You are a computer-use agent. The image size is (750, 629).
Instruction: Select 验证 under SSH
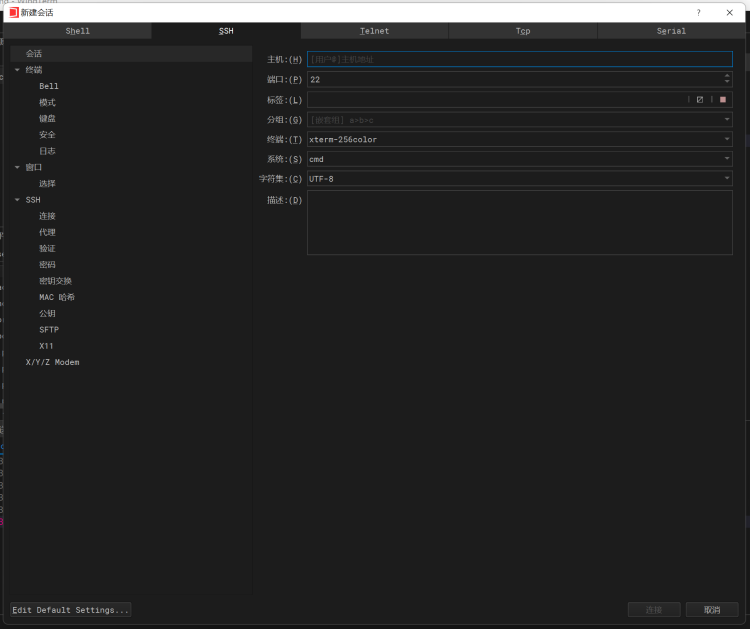[47, 249]
